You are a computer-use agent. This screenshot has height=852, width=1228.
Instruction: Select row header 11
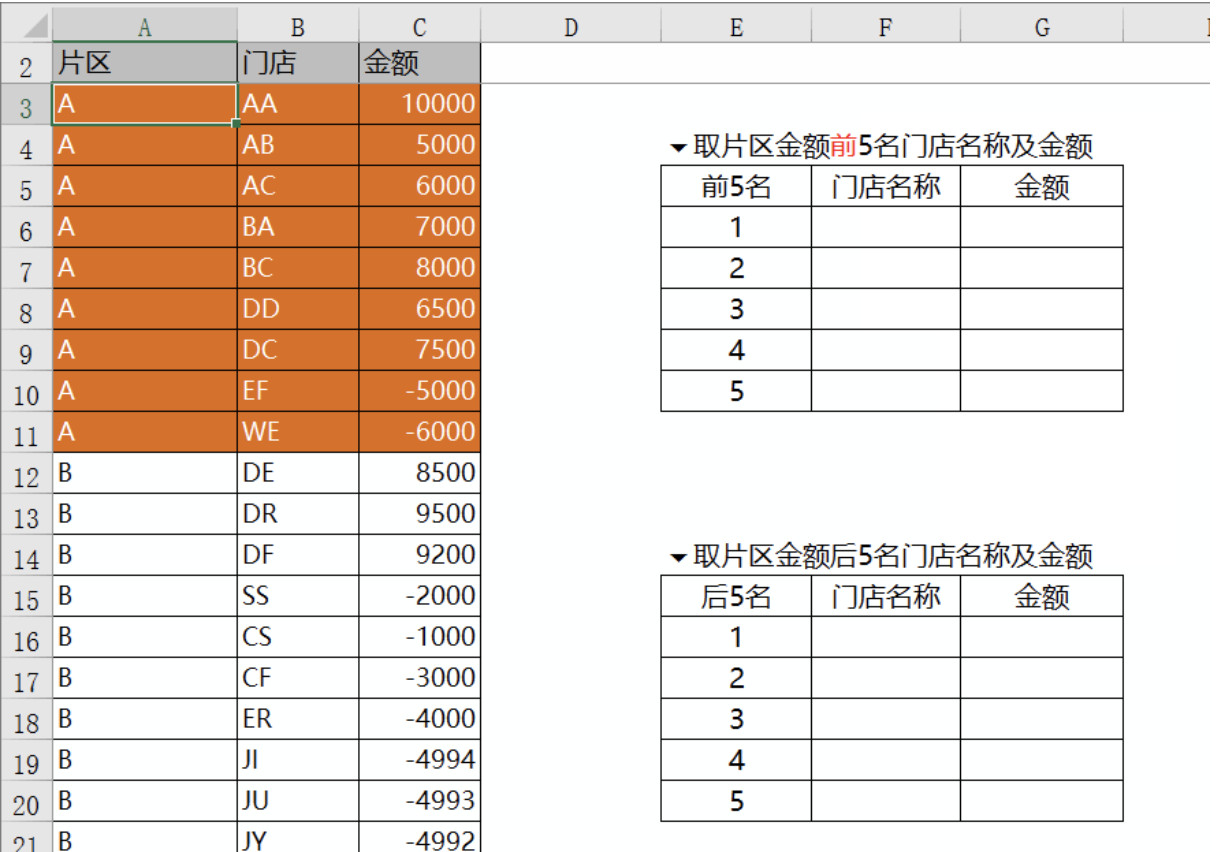click(x=22, y=428)
